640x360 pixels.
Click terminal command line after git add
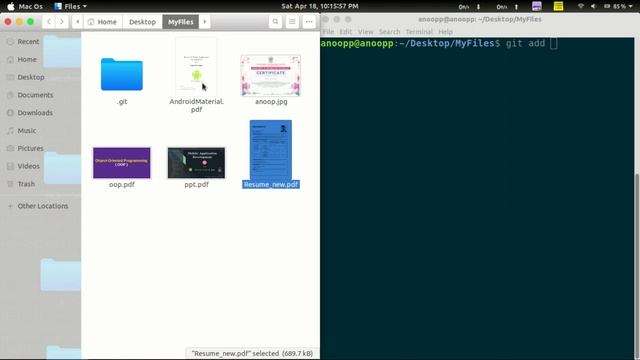(553, 43)
